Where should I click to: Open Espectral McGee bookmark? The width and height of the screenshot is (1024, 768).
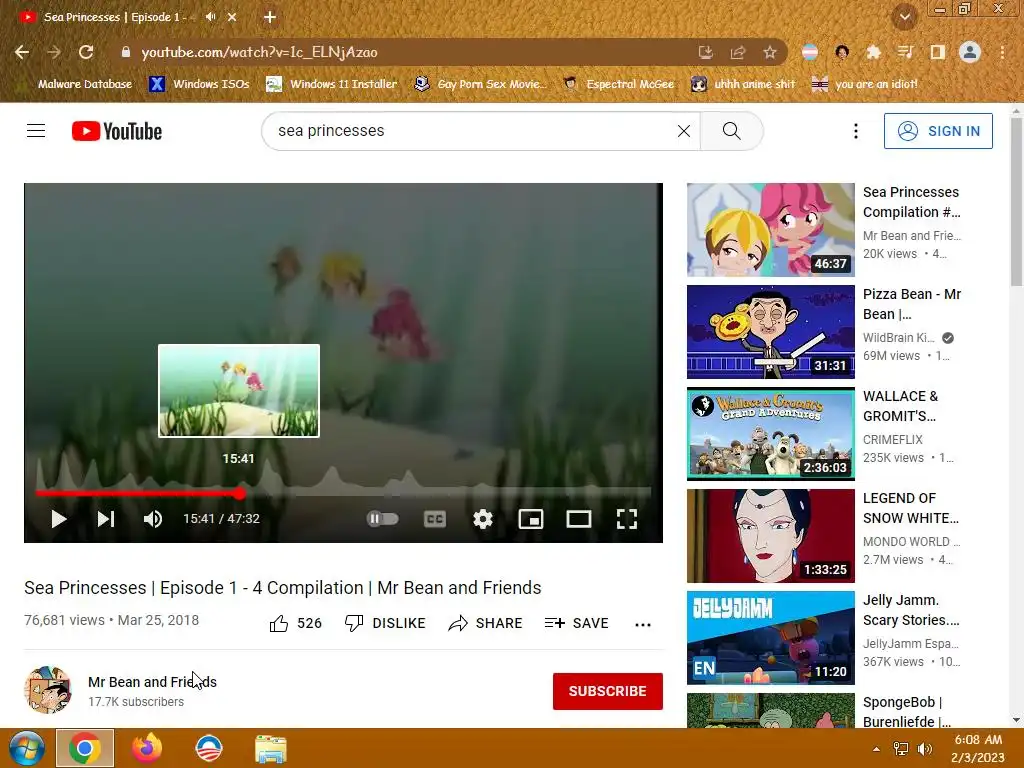pyautogui.click(x=618, y=84)
